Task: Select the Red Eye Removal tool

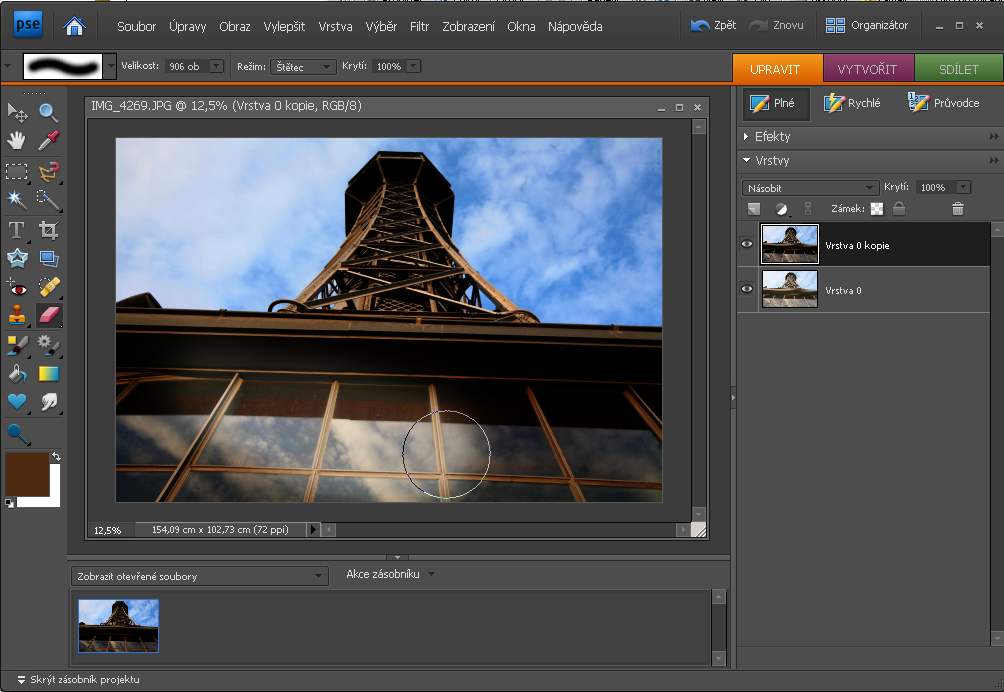Action: coord(17,287)
